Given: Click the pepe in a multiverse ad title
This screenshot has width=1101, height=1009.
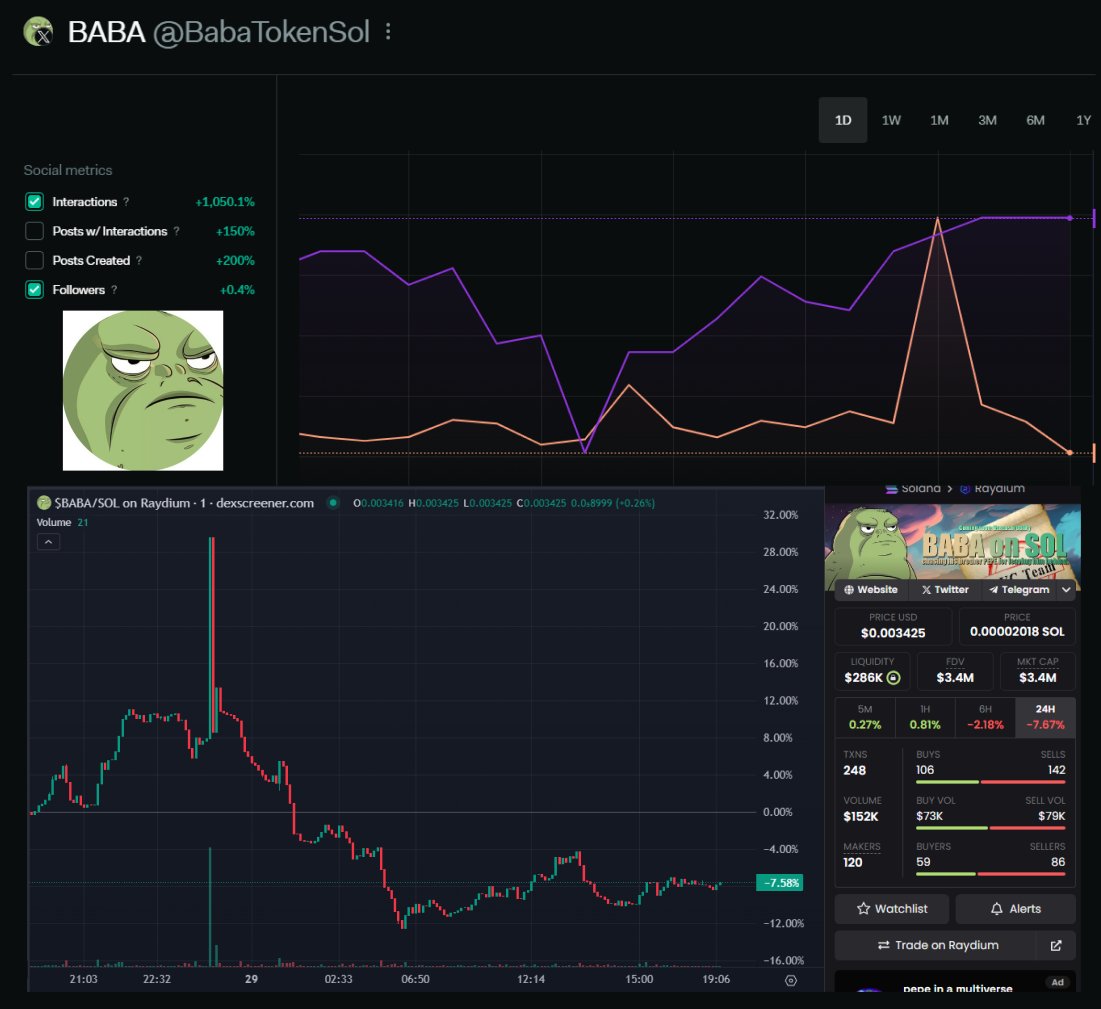Looking at the screenshot, I should click(958, 988).
